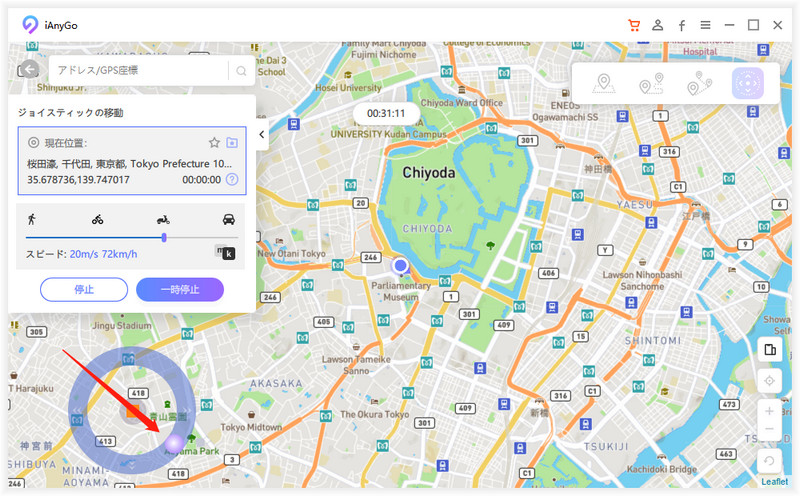Recenter map with crosshair icon
This screenshot has width=800, height=496.
point(769,381)
